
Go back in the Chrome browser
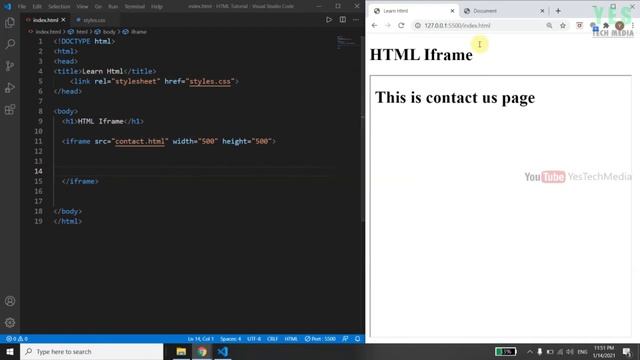point(374,25)
